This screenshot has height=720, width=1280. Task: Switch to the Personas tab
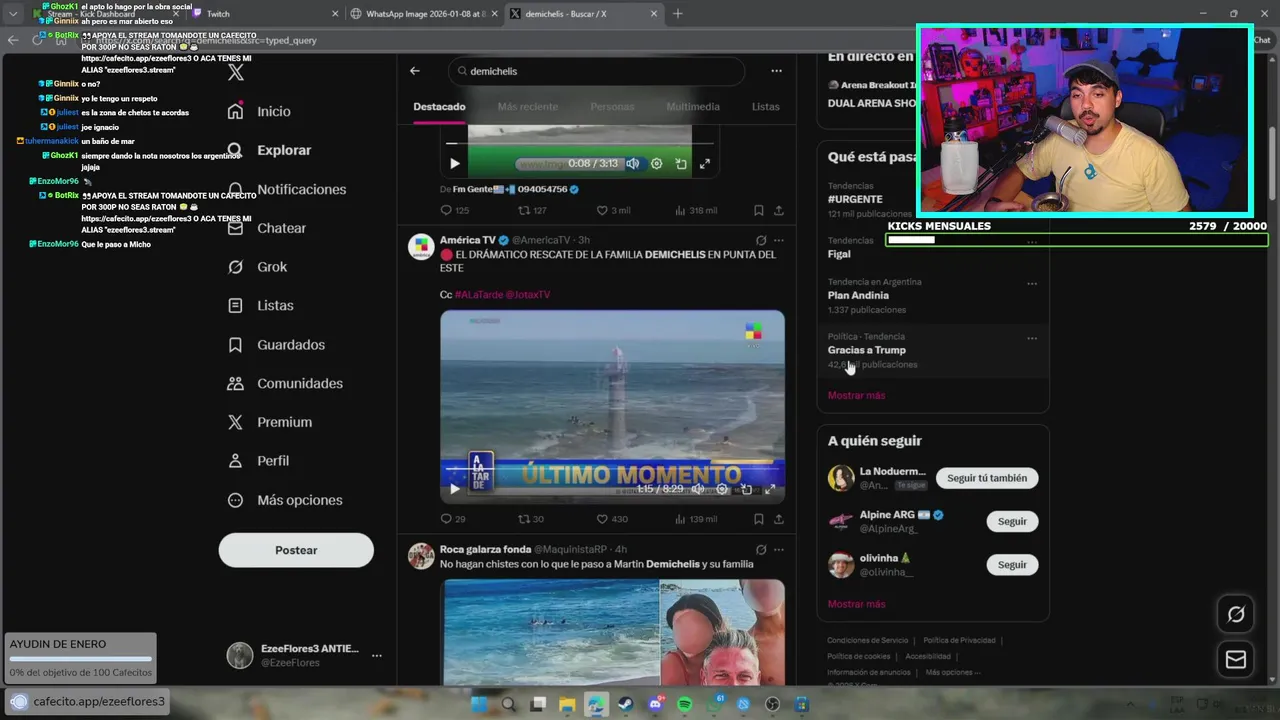click(x=612, y=106)
